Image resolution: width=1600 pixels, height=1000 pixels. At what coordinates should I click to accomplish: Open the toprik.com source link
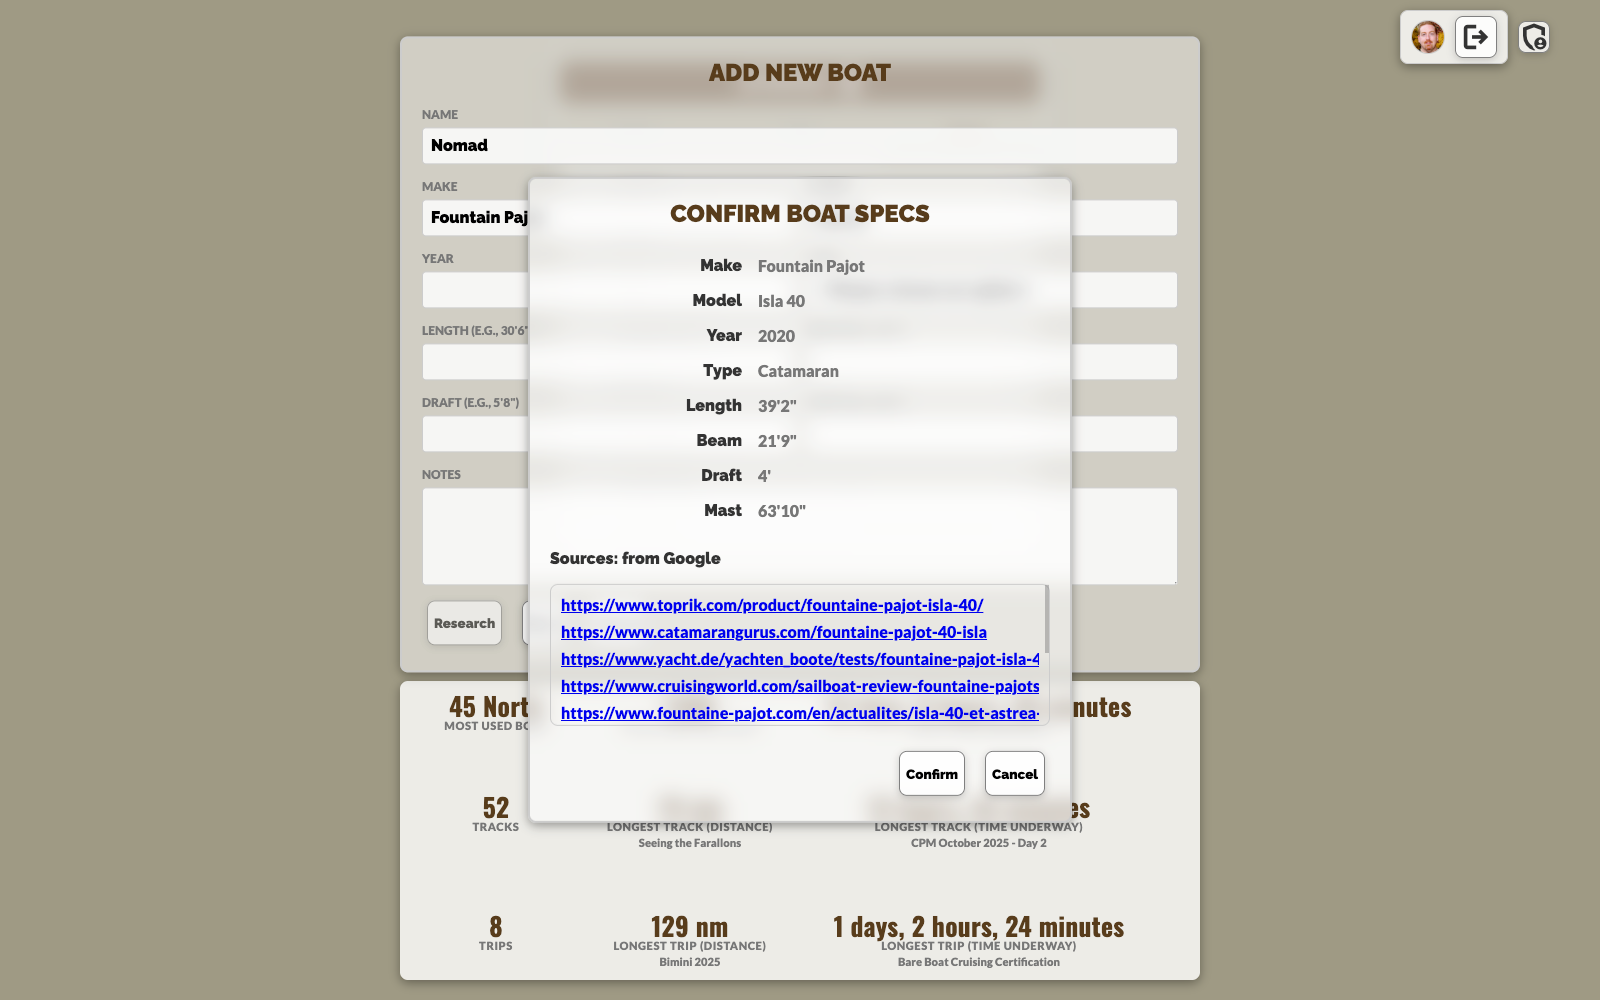(x=772, y=605)
